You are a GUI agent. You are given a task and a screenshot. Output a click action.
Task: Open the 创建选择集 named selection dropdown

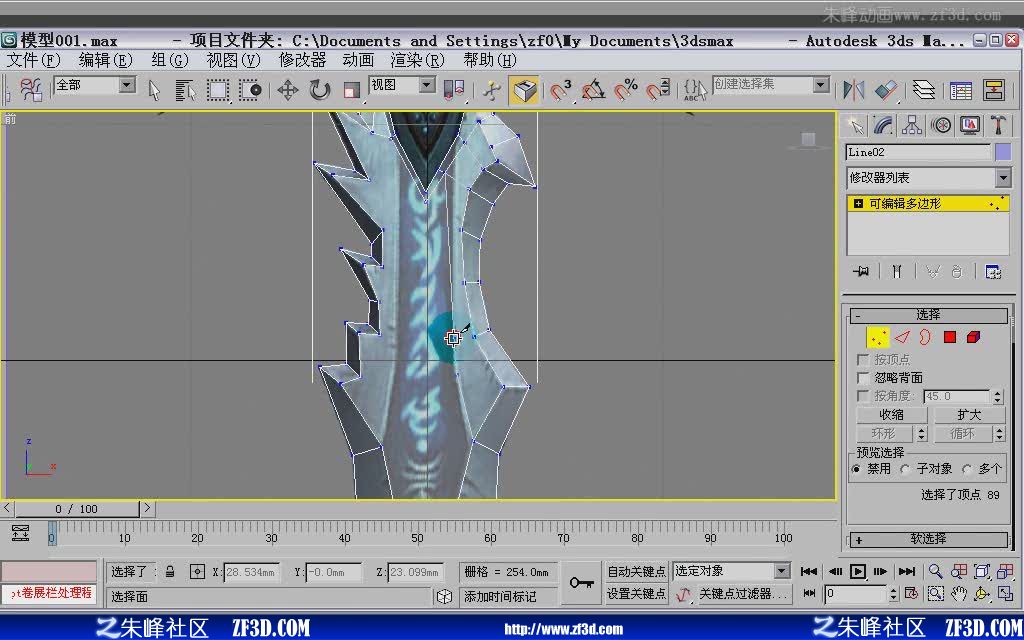(821, 85)
